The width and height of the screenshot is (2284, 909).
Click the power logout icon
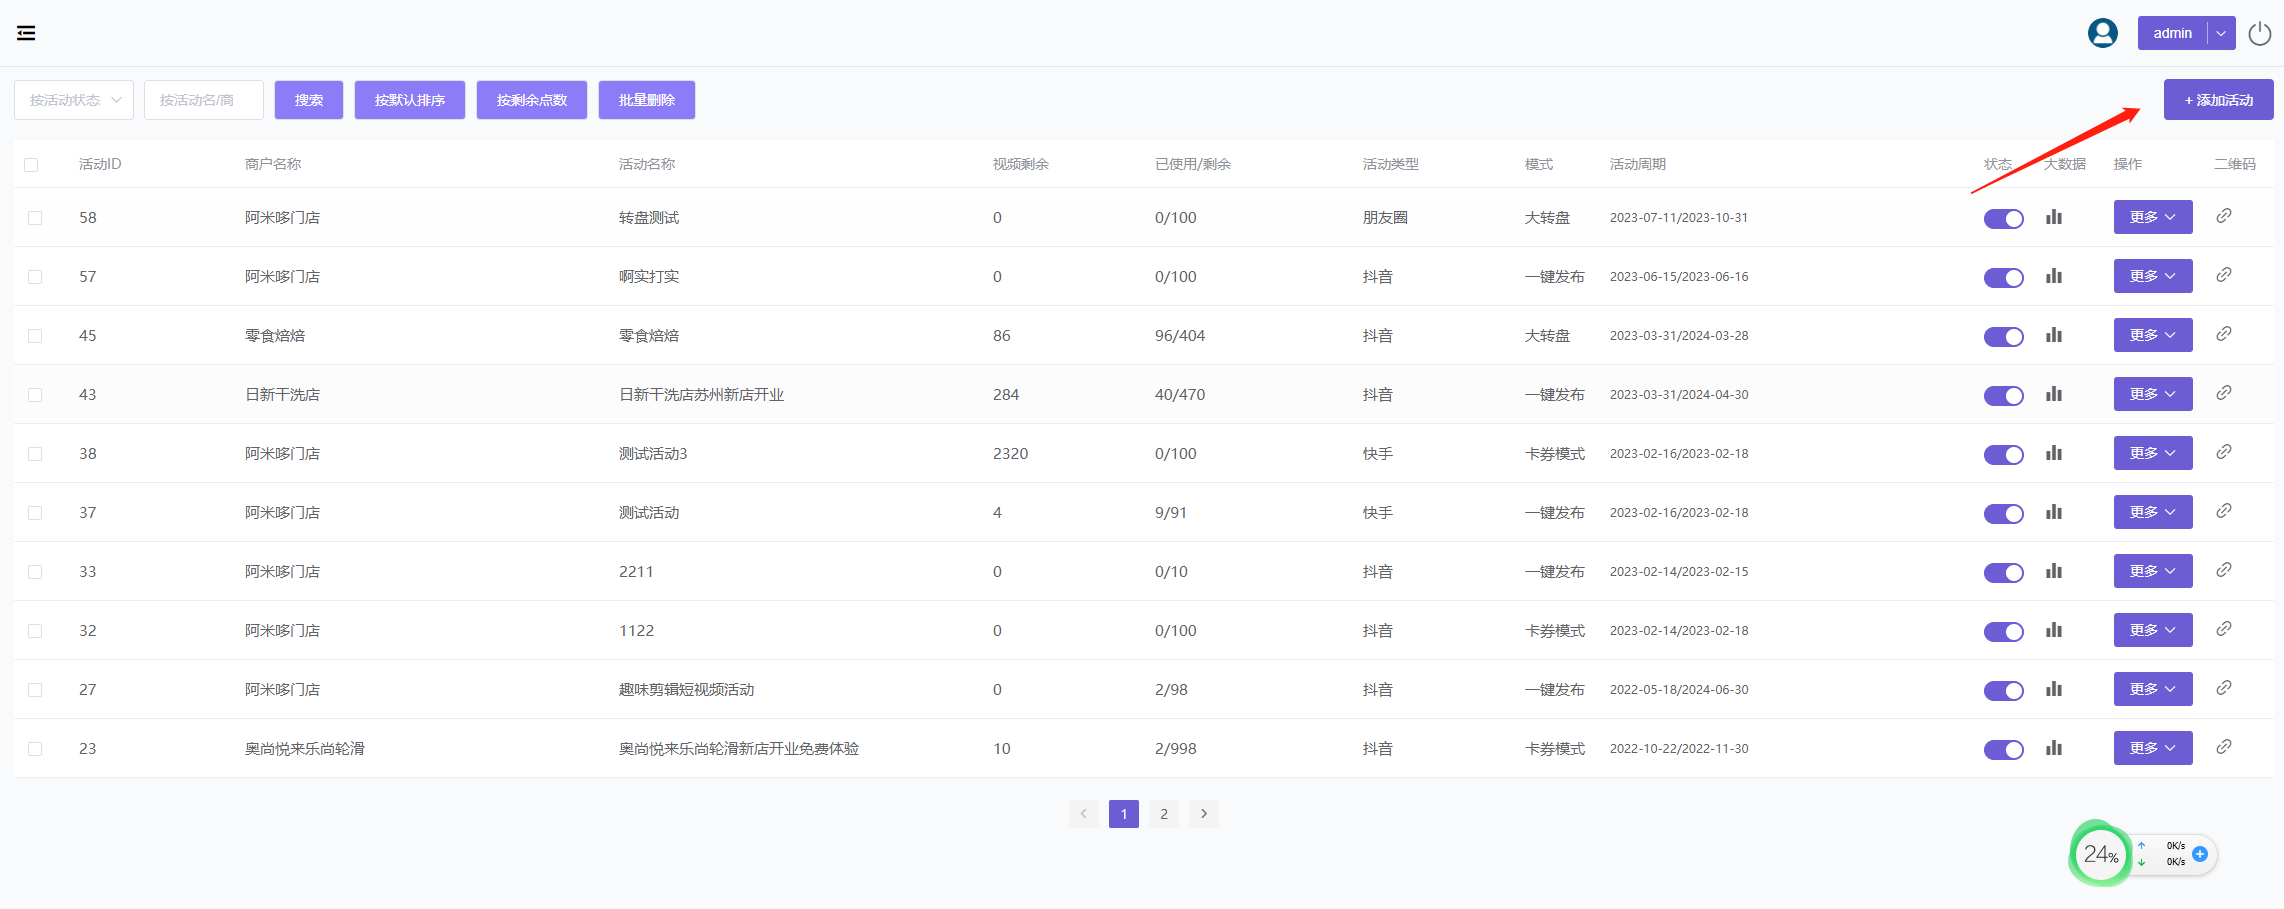tap(2260, 33)
